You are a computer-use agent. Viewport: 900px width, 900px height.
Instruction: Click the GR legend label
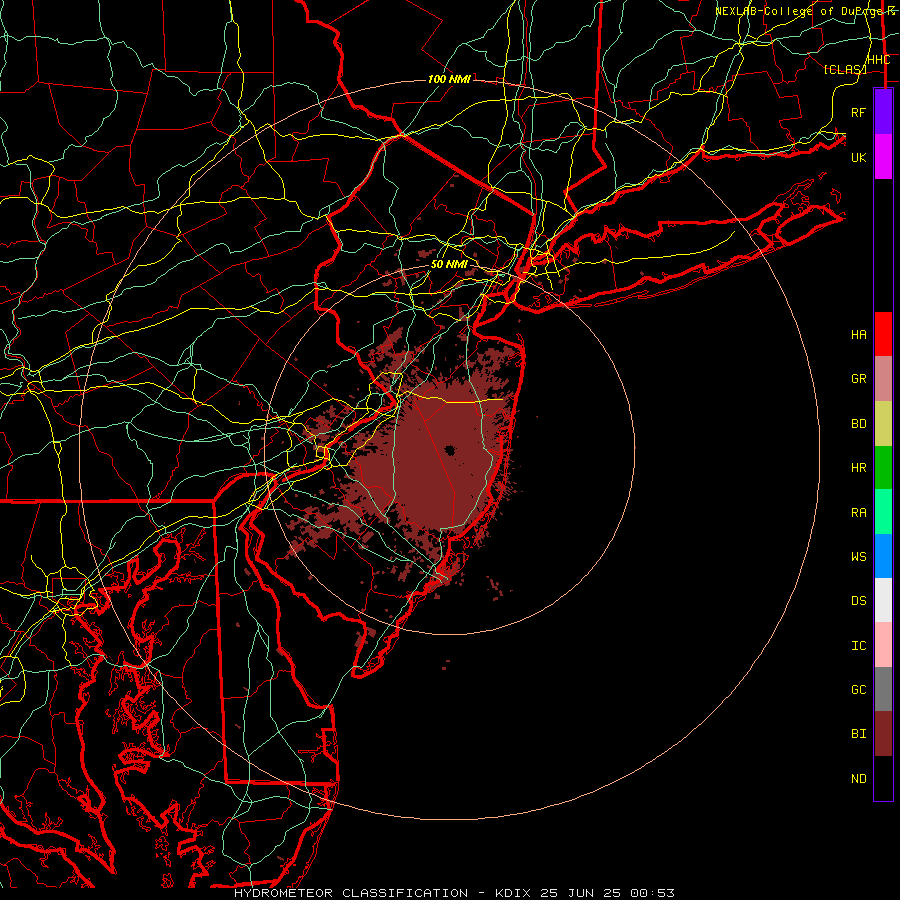click(859, 379)
